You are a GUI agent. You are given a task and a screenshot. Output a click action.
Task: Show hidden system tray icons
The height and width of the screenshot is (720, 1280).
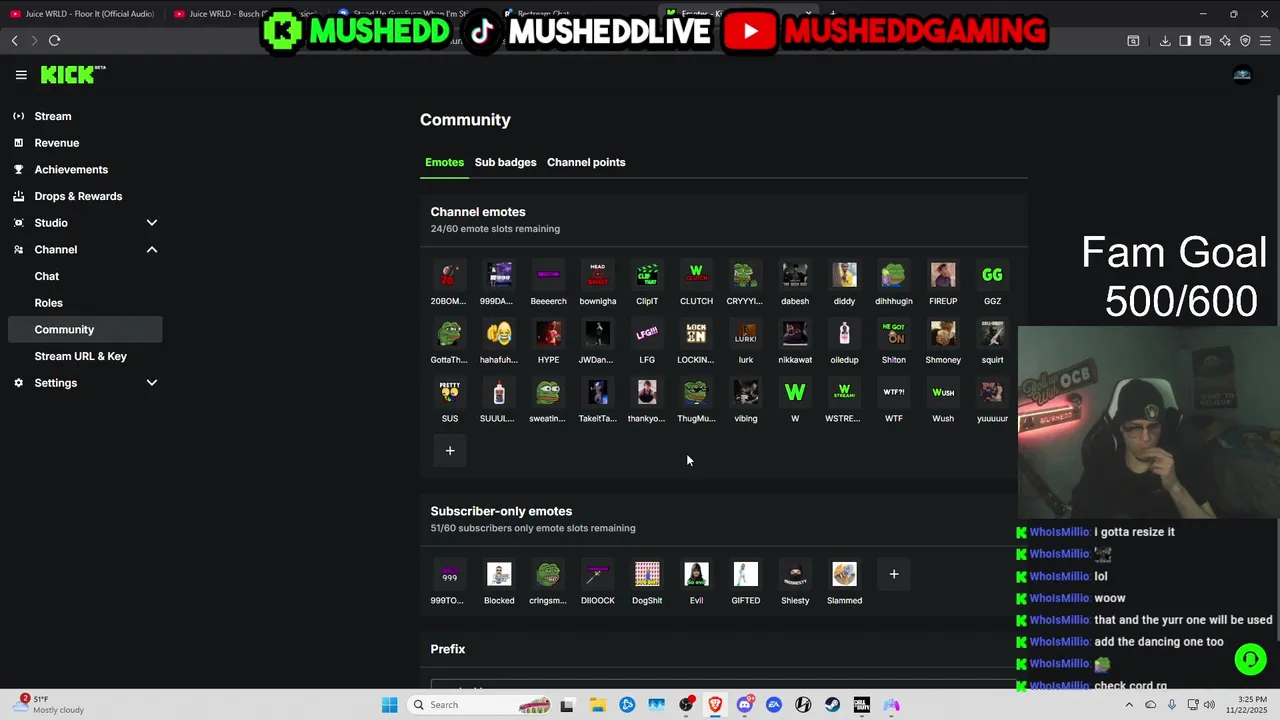point(1129,705)
